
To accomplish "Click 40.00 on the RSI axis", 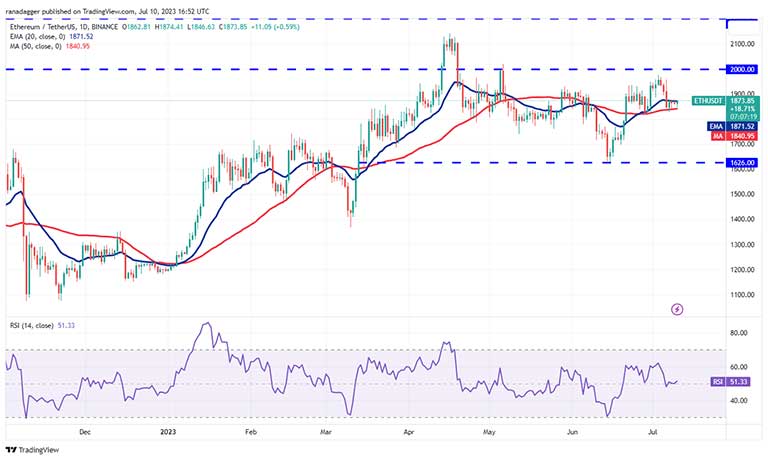I will click(739, 400).
